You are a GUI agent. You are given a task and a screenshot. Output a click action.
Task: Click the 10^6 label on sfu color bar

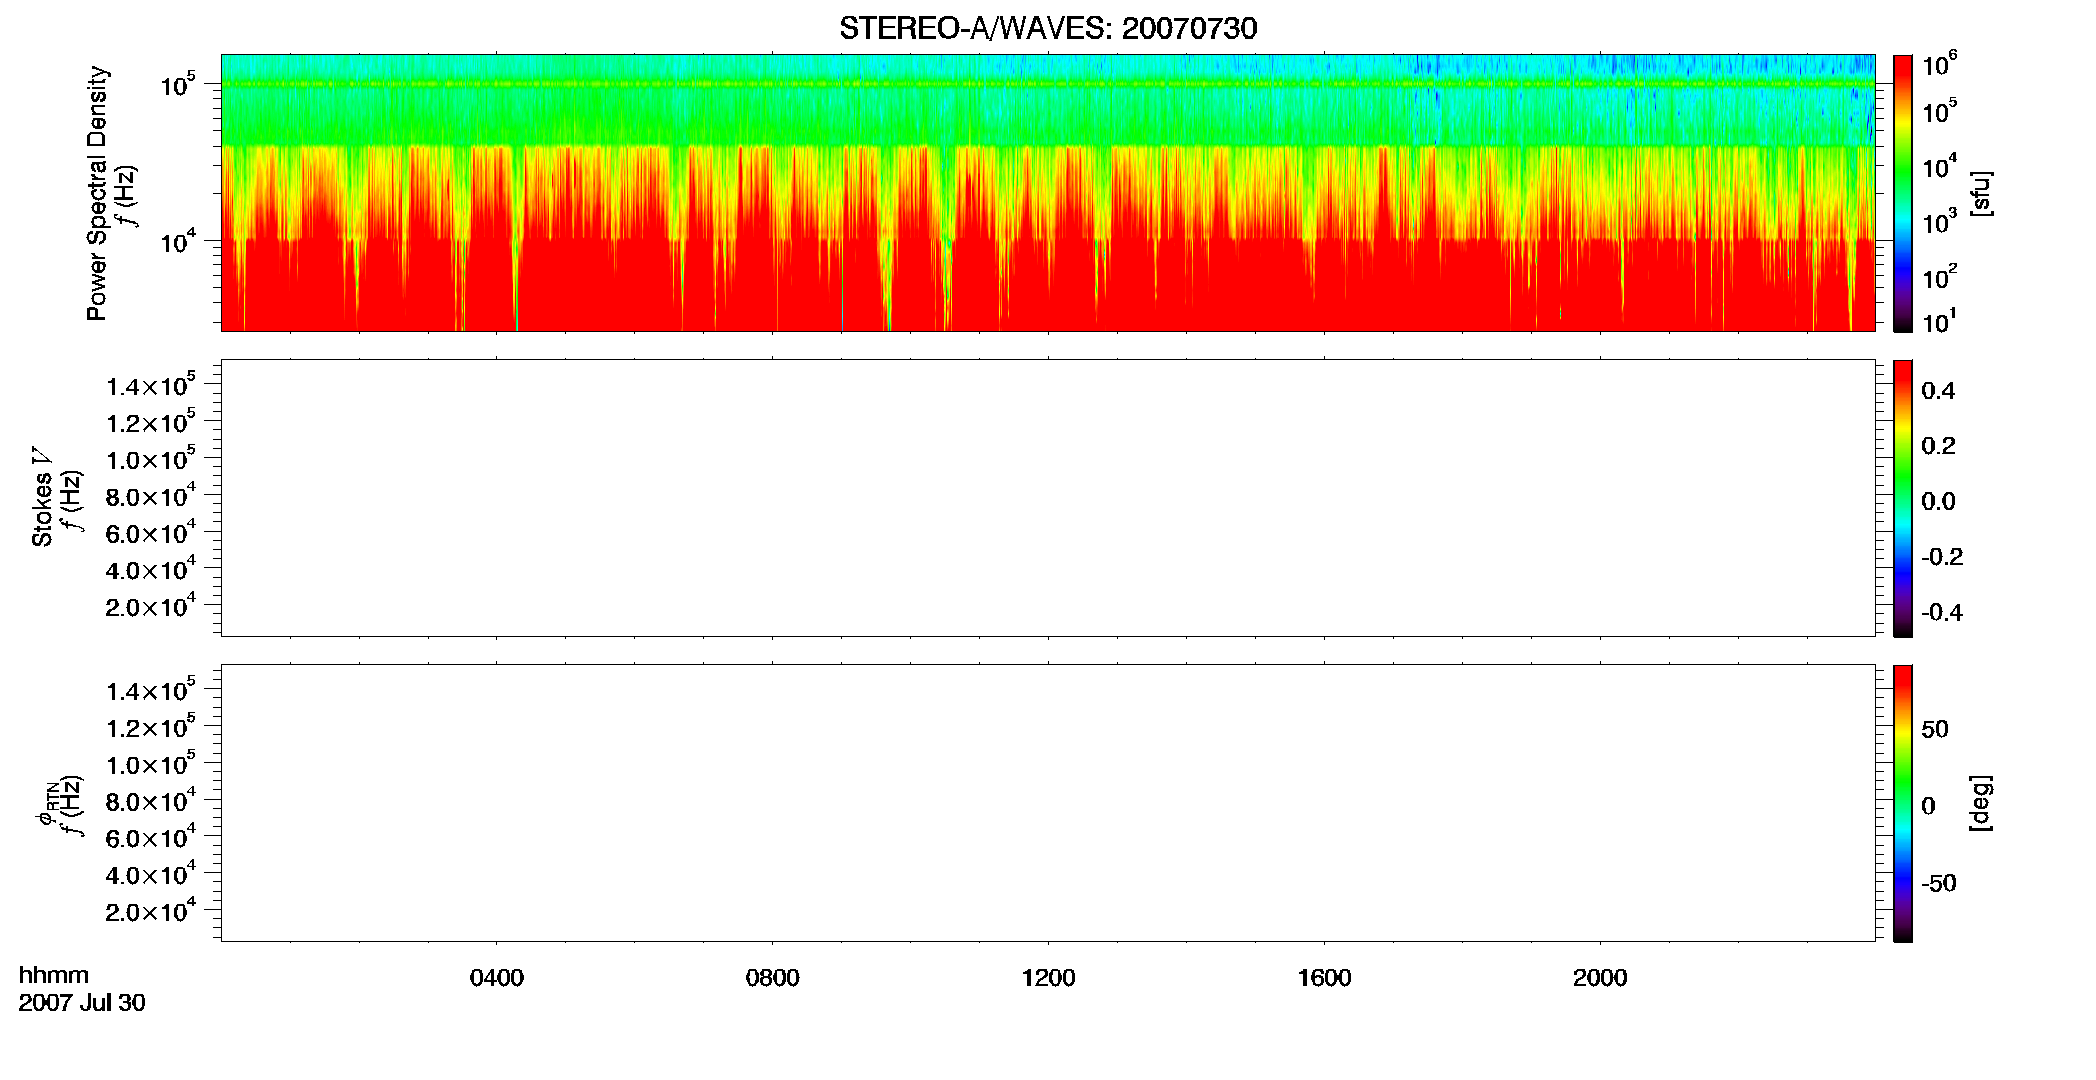(1939, 64)
